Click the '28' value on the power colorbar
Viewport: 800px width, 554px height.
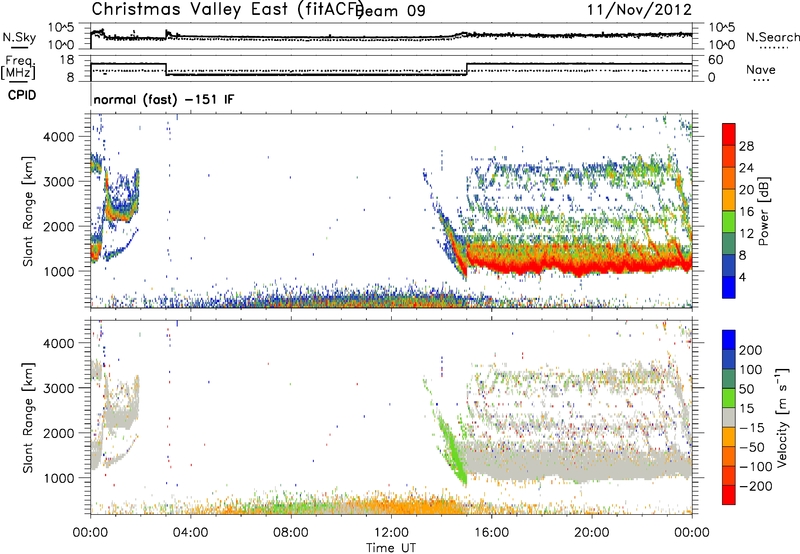click(746, 146)
